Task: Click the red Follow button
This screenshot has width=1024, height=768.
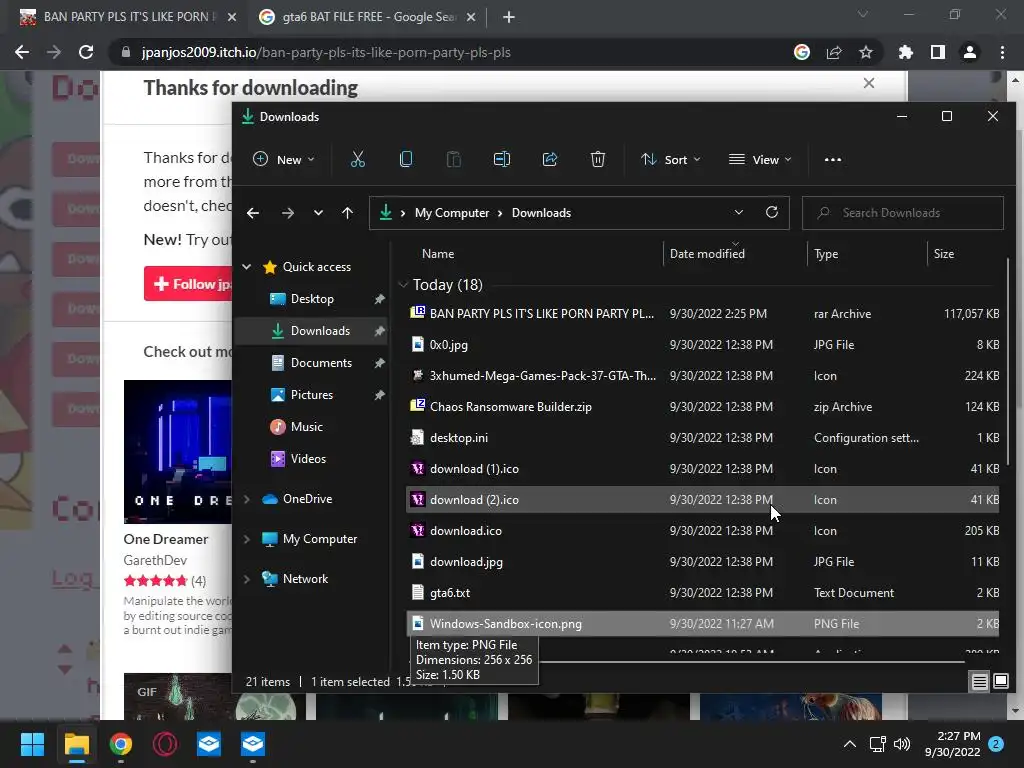Action: pyautogui.click(x=188, y=284)
